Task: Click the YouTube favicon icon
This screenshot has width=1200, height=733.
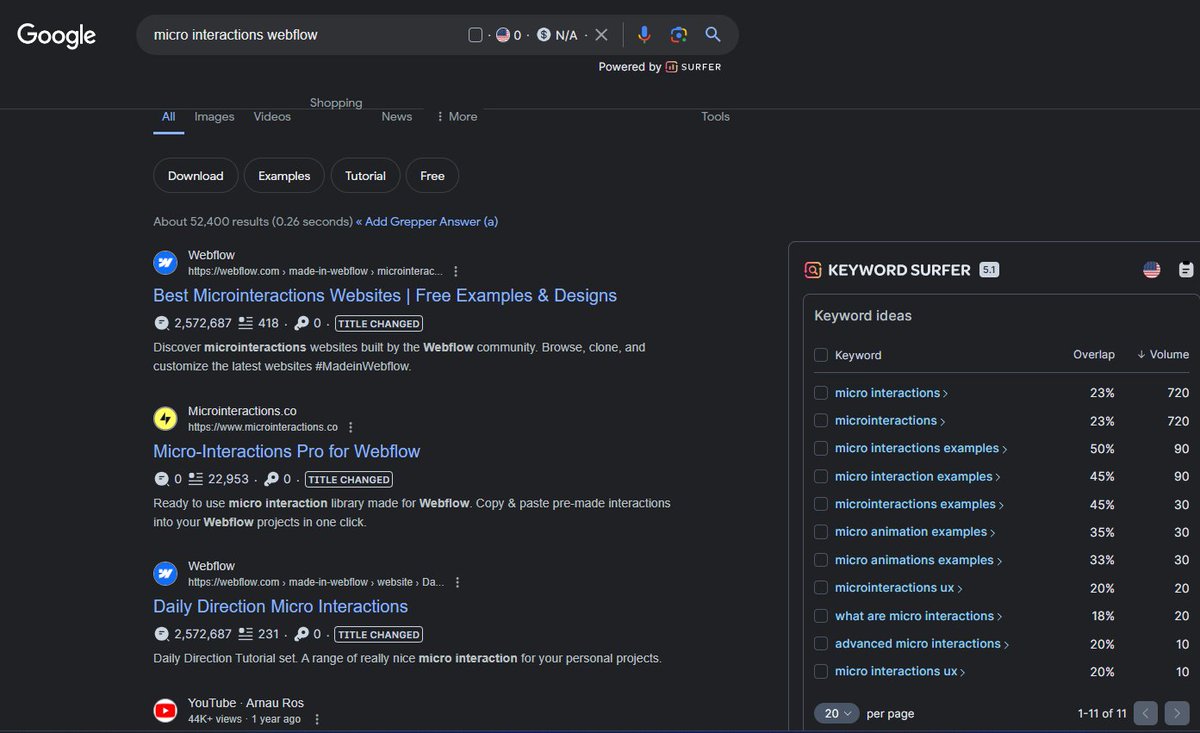Action: tap(165, 710)
